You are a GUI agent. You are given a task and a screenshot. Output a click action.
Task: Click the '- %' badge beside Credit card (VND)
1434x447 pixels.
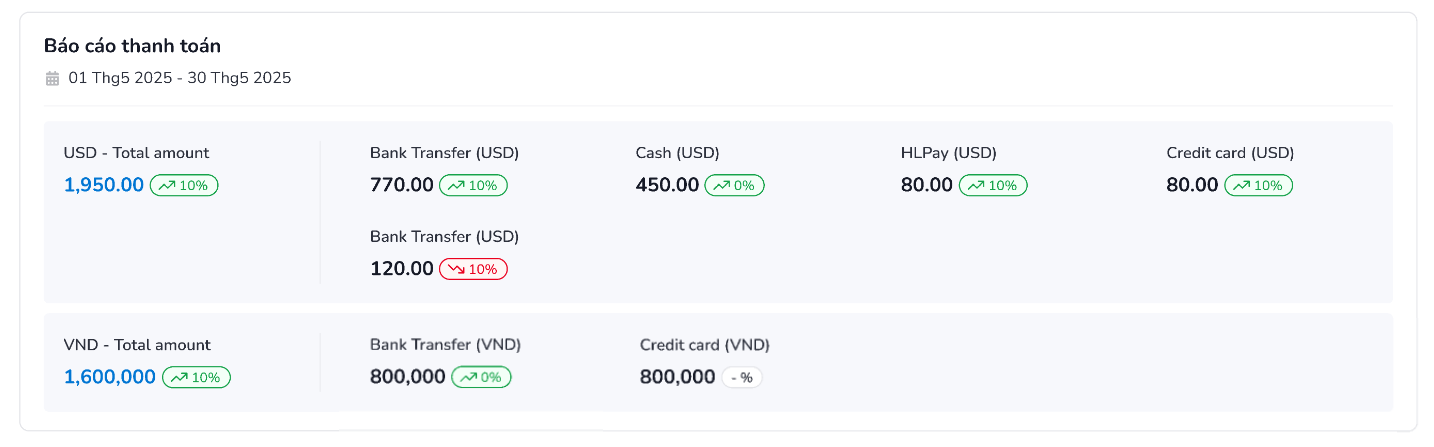[743, 377]
